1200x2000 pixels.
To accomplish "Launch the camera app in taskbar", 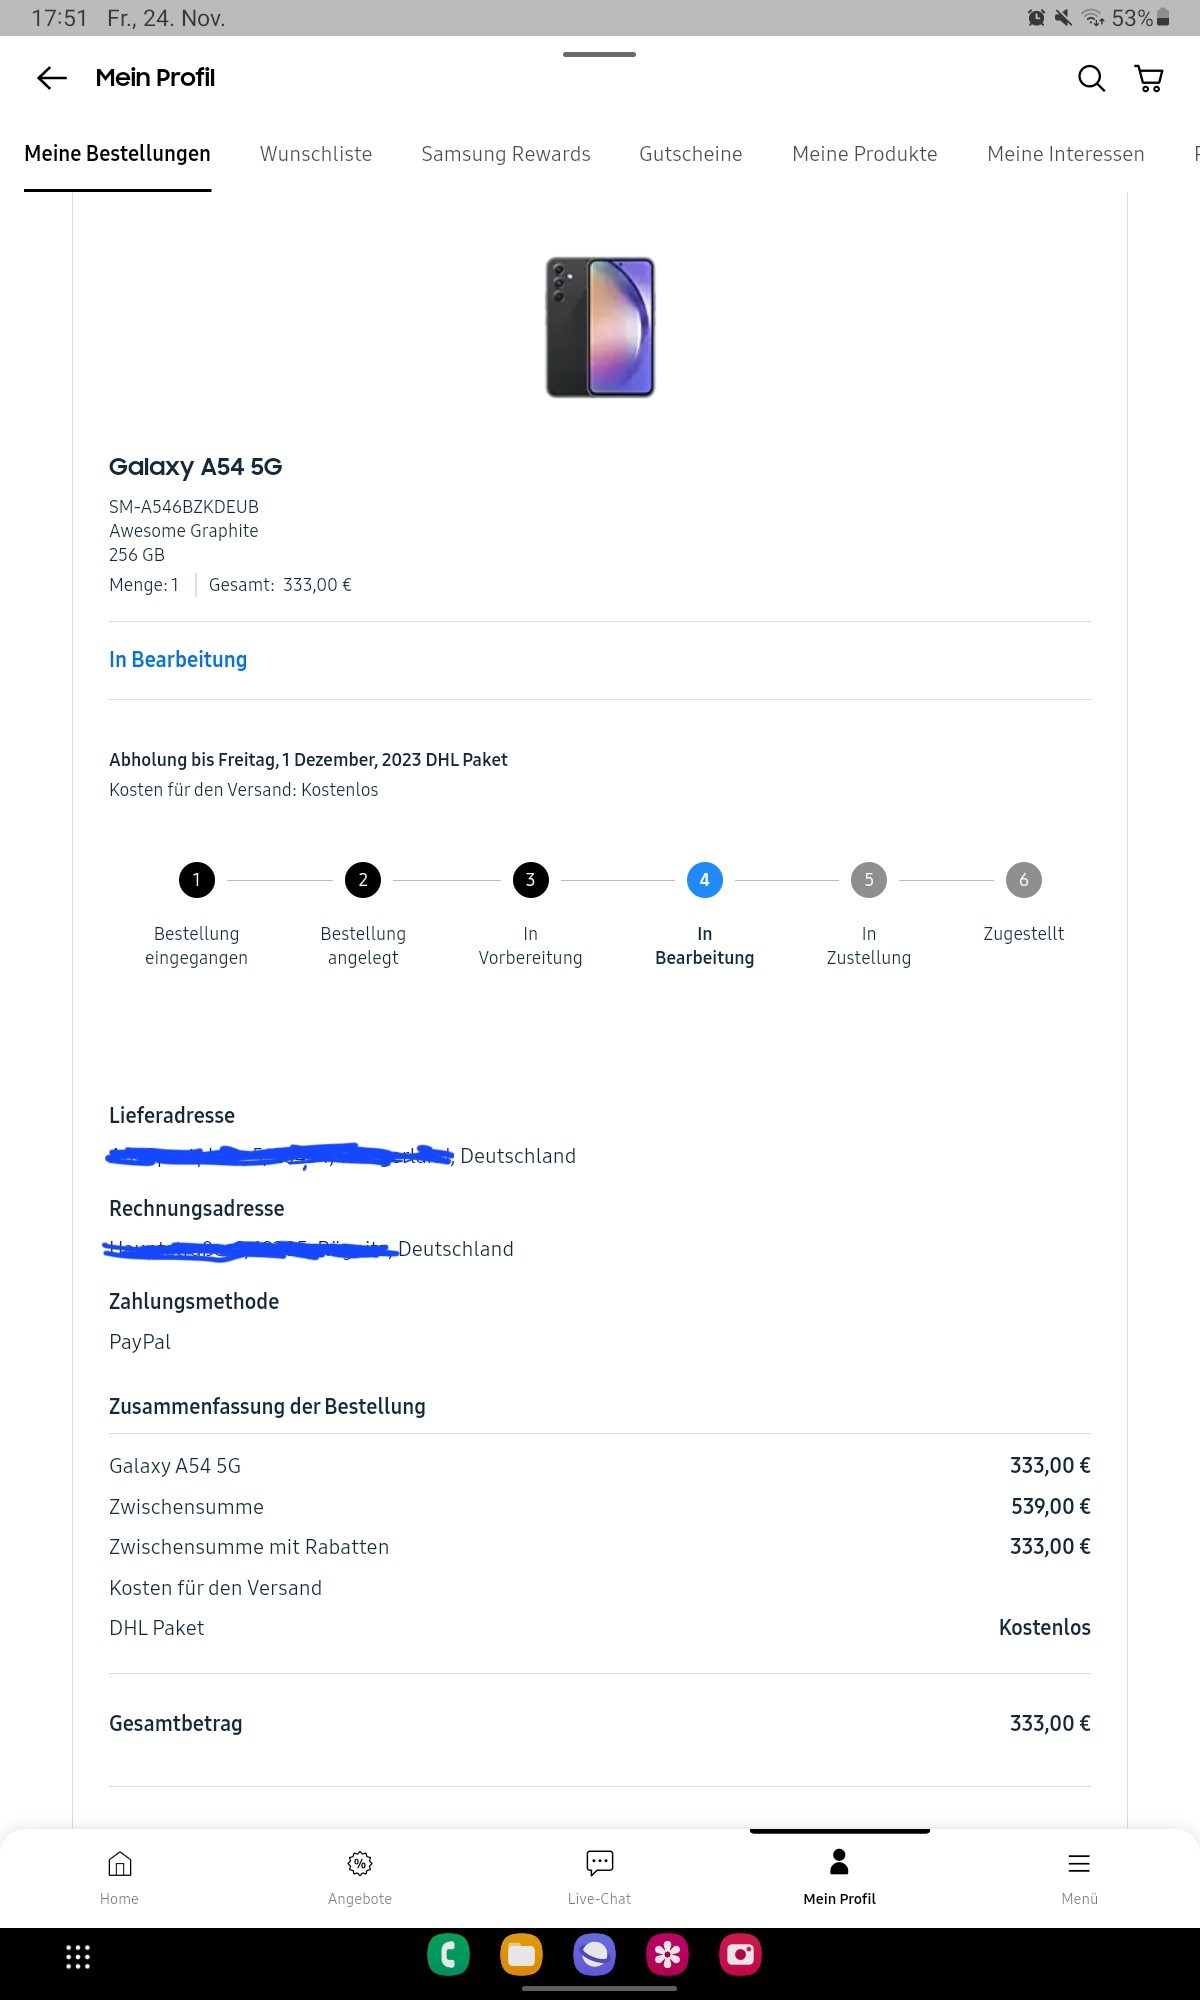I will (x=740, y=1954).
